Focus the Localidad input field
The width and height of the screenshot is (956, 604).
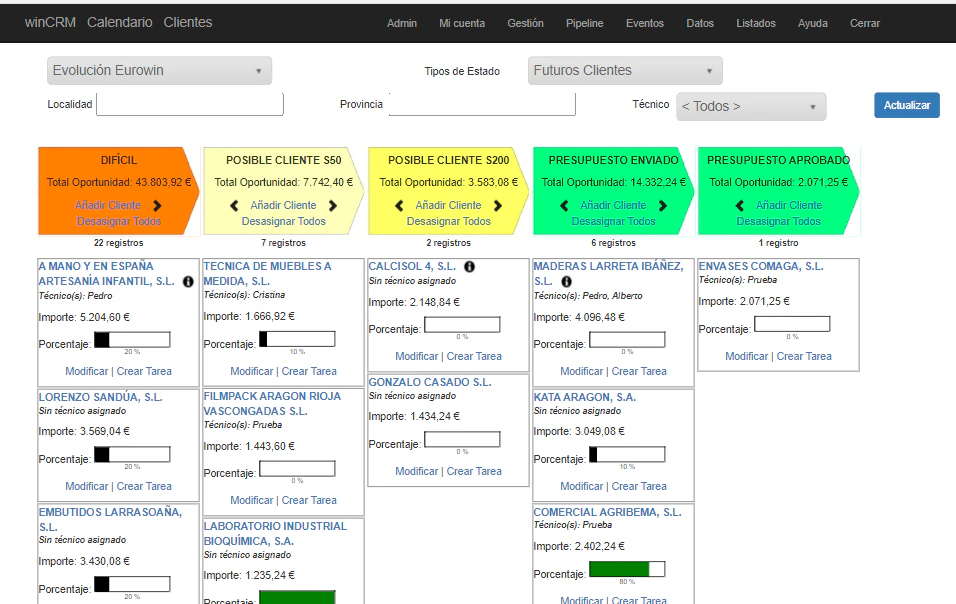[x=190, y=104]
